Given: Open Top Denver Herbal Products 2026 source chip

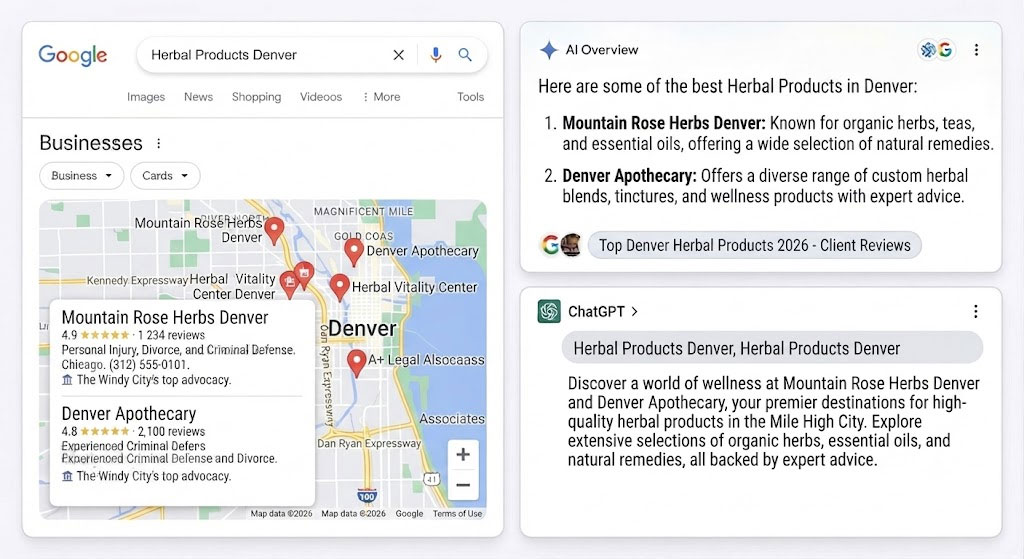Looking at the screenshot, I should click(754, 246).
